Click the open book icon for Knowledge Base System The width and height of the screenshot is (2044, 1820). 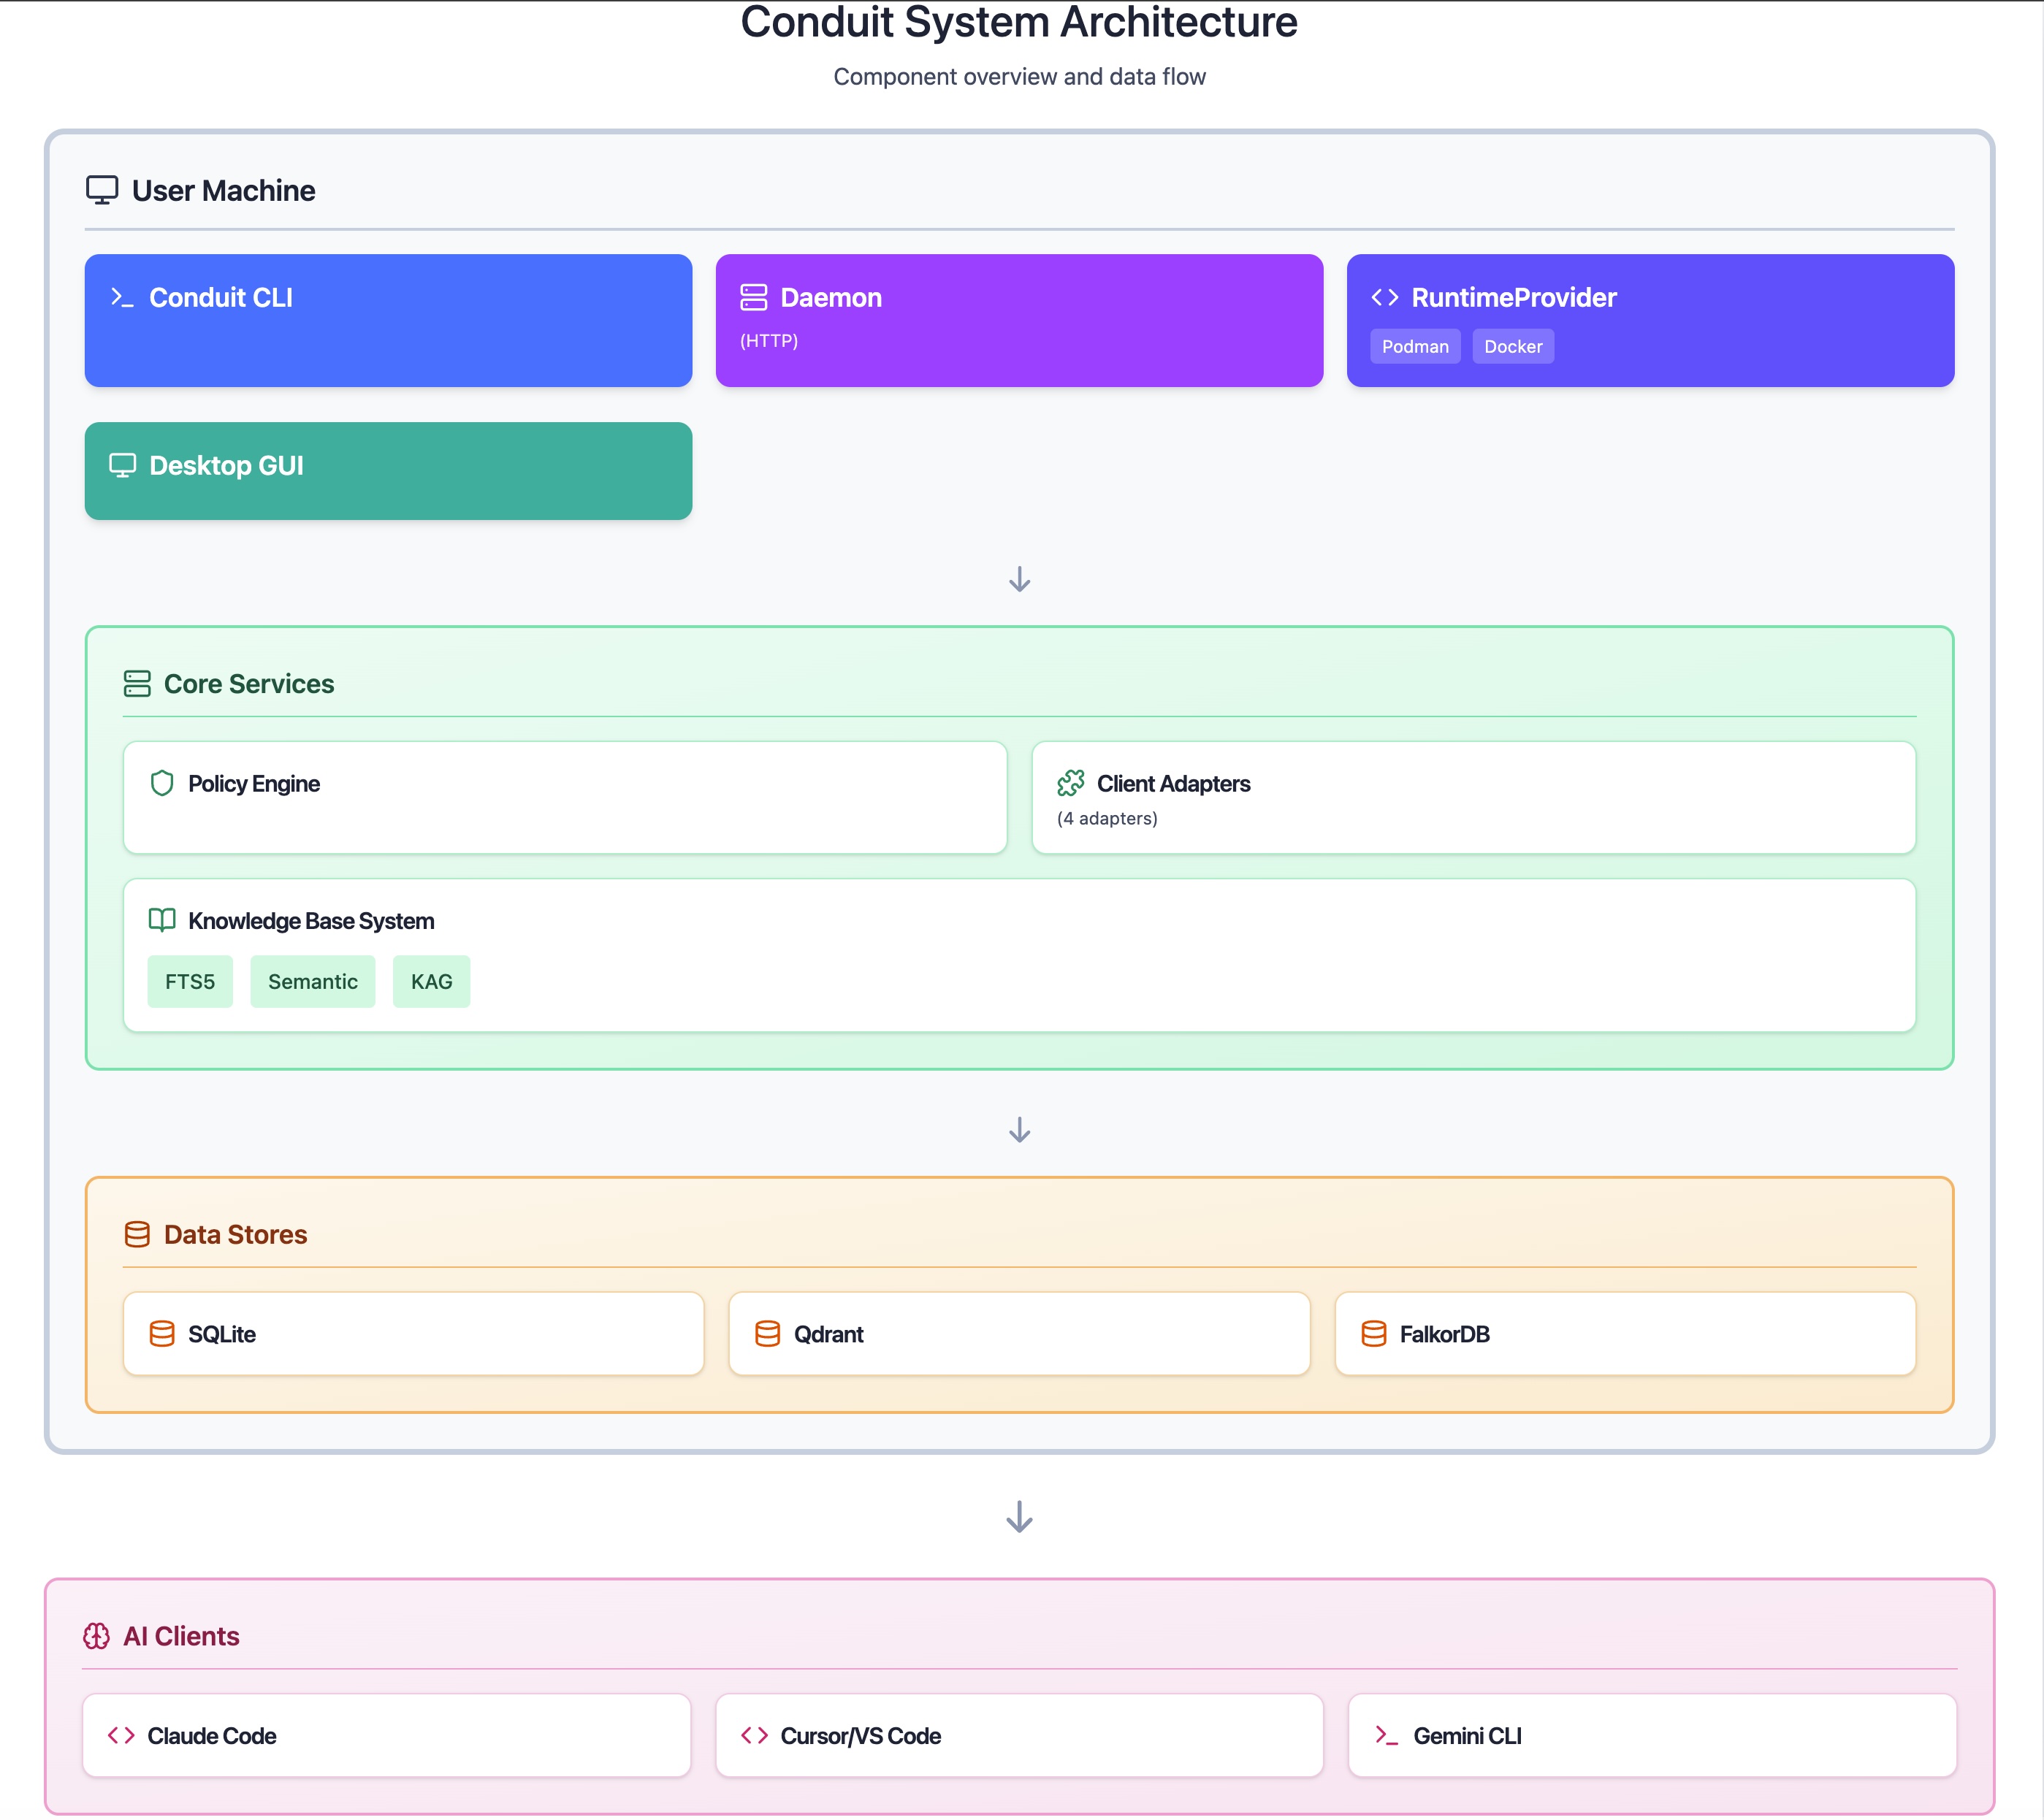tap(163, 920)
